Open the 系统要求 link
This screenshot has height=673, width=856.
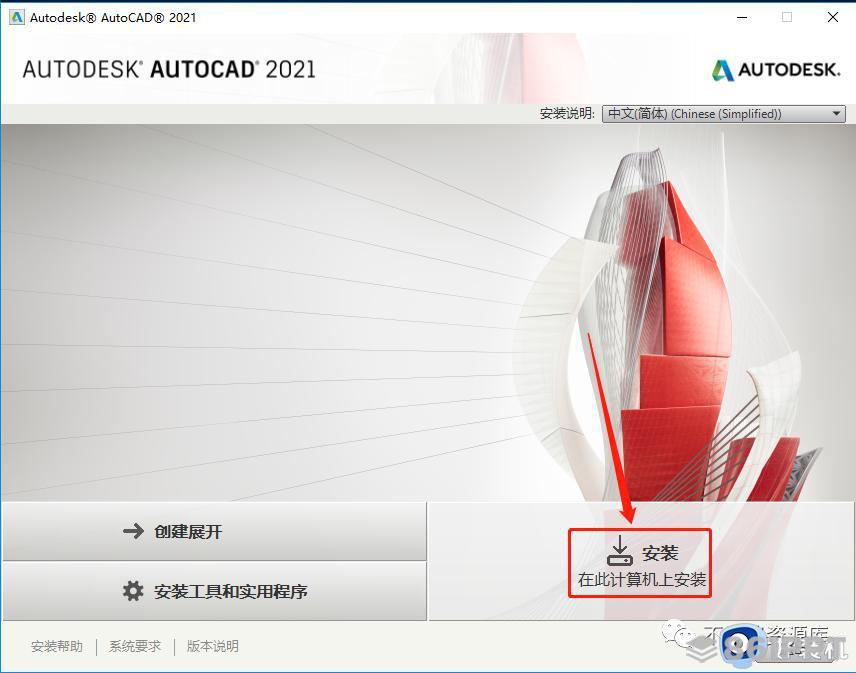pos(135,646)
